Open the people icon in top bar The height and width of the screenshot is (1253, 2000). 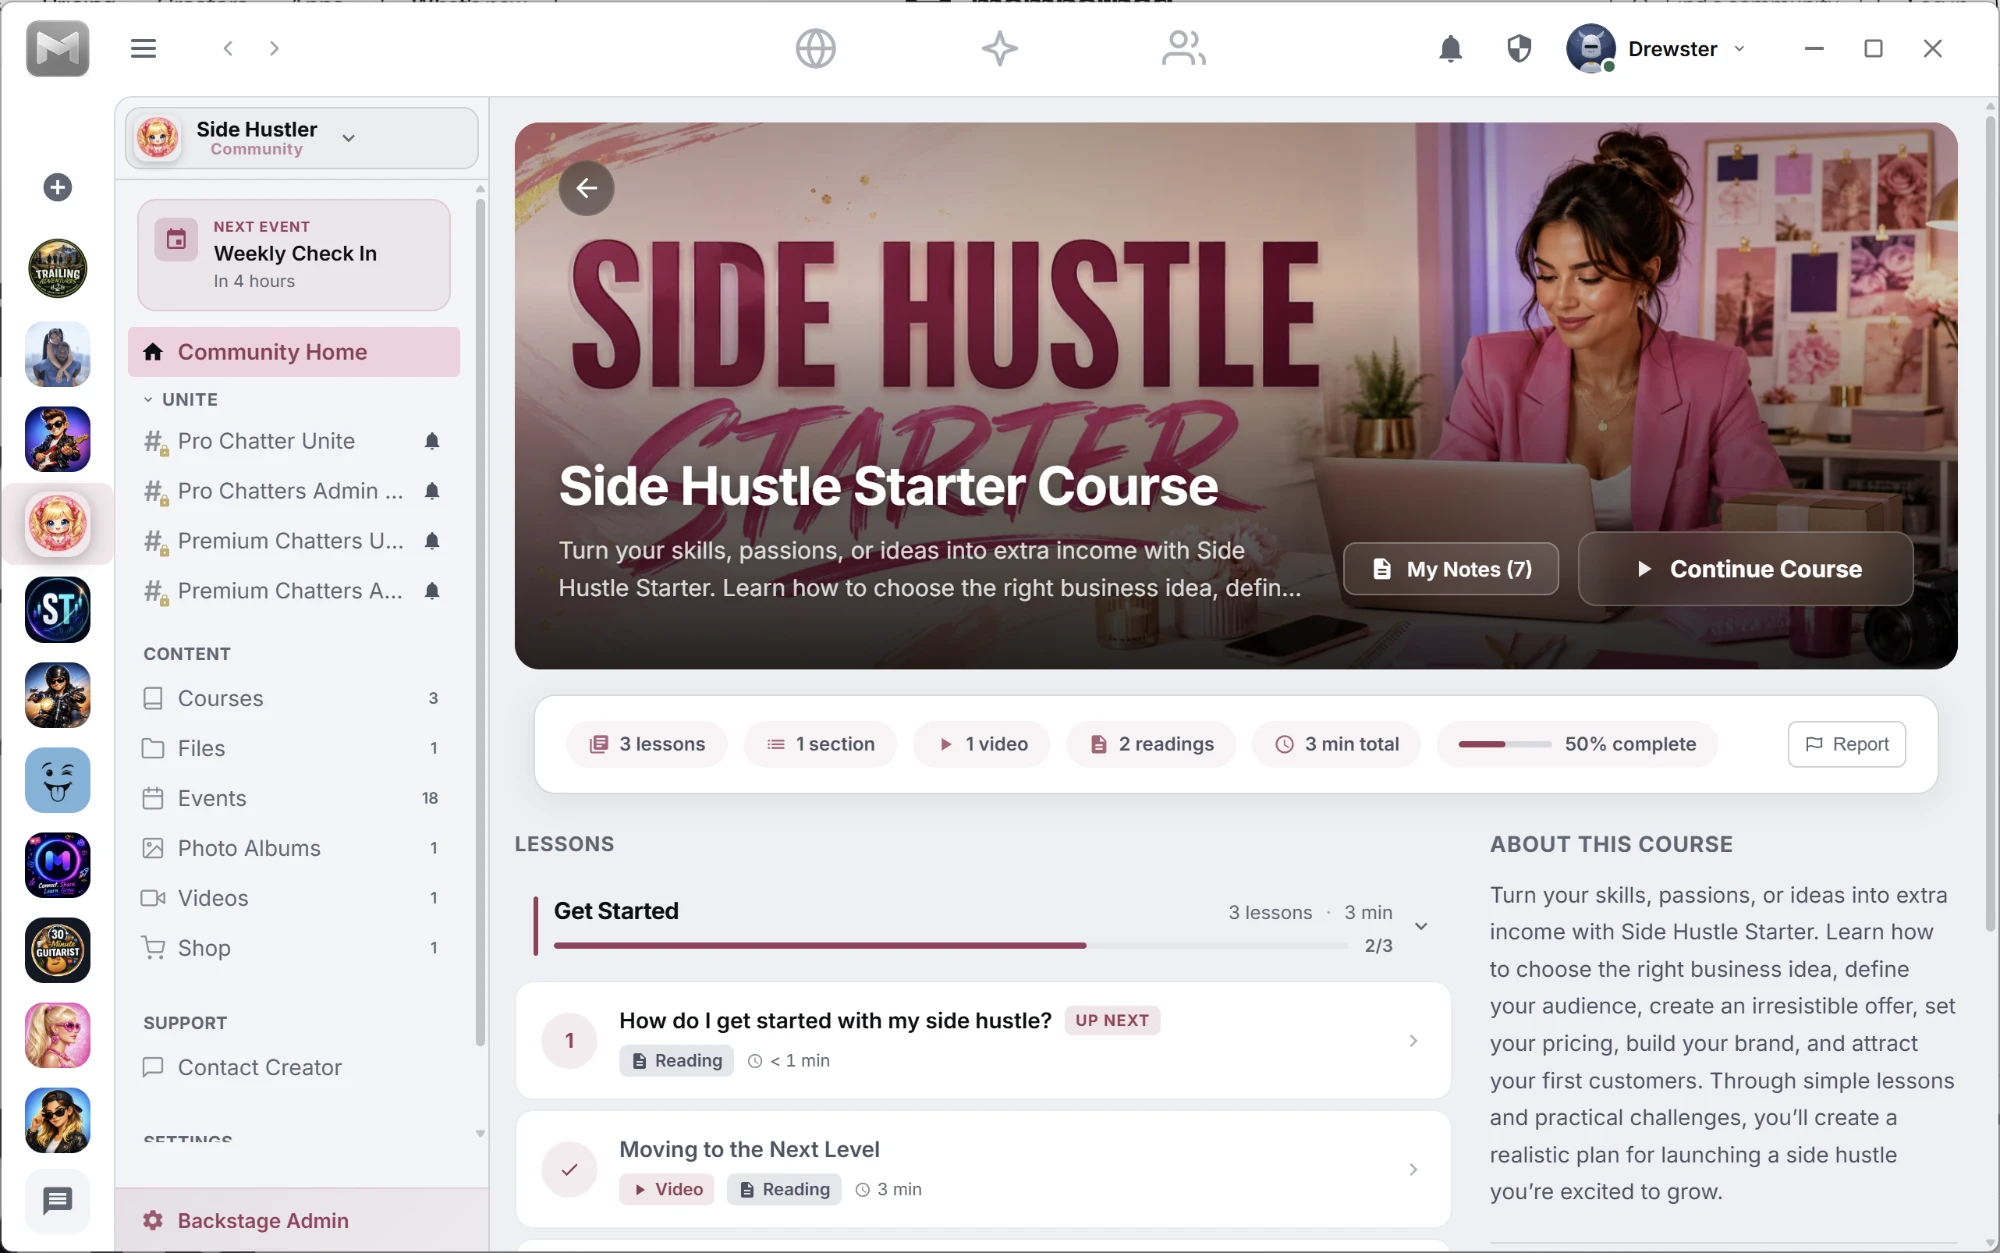coord(1183,48)
